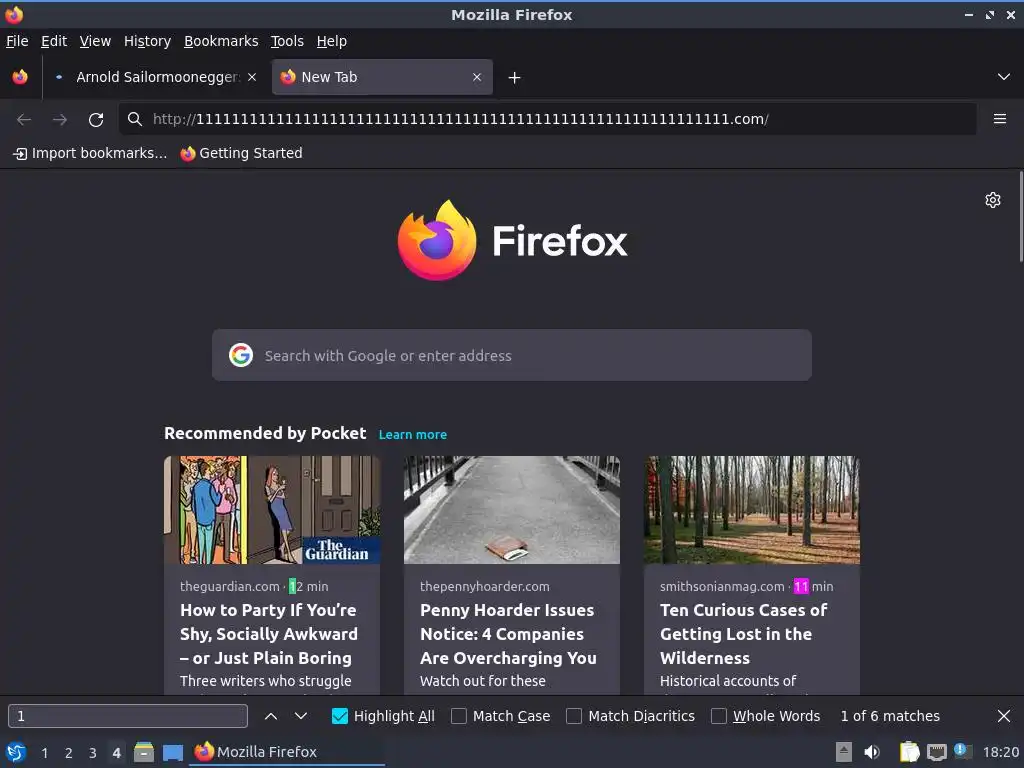Open the Bookmarks menu
Image resolution: width=1024 pixels, height=768 pixels.
(x=221, y=41)
